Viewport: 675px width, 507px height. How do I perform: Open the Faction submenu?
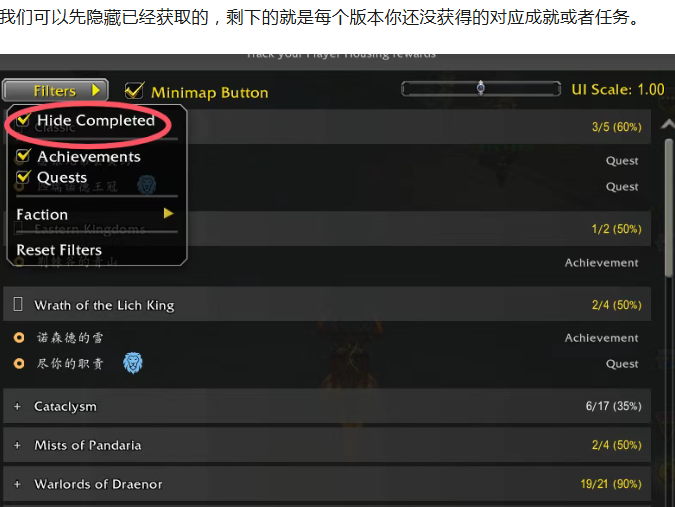point(95,214)
